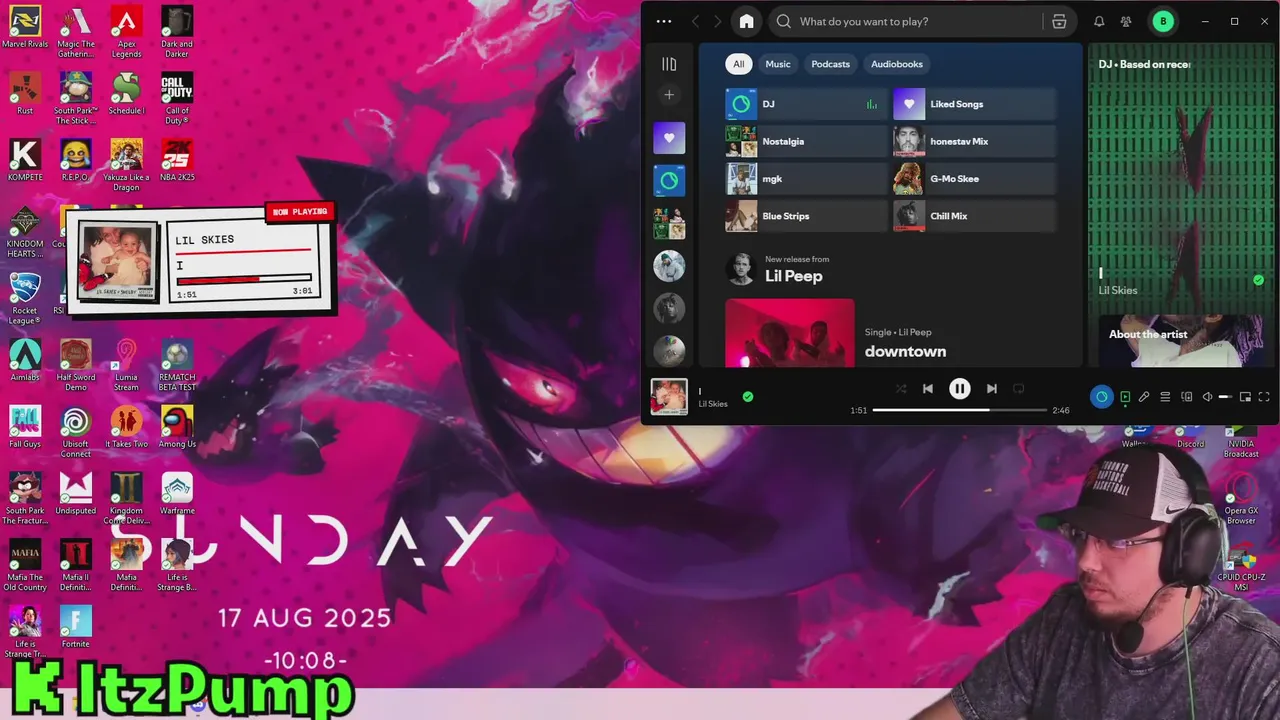
Task: Open Friend Activity icon
Action: [1126, 21]
